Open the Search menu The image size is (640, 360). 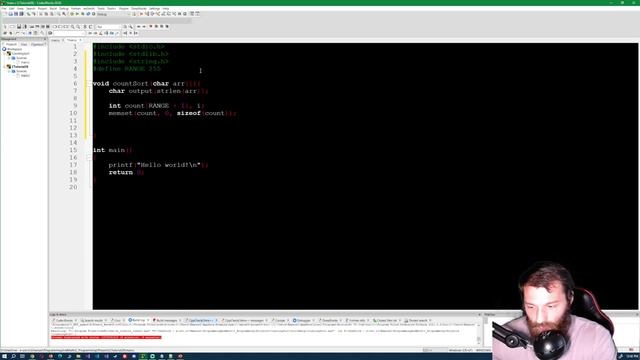click(31, 9)
